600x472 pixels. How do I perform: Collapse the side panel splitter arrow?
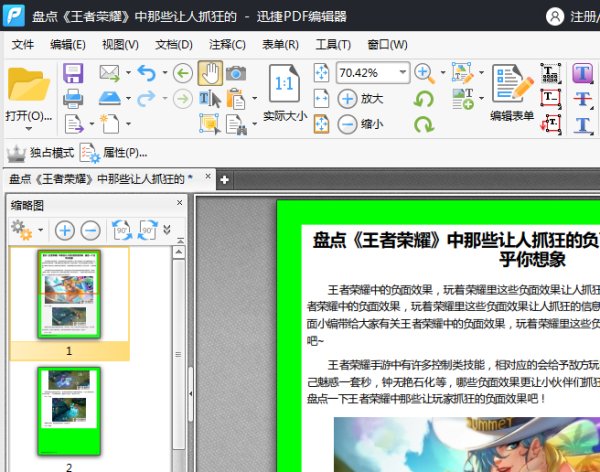click(191, 394)
